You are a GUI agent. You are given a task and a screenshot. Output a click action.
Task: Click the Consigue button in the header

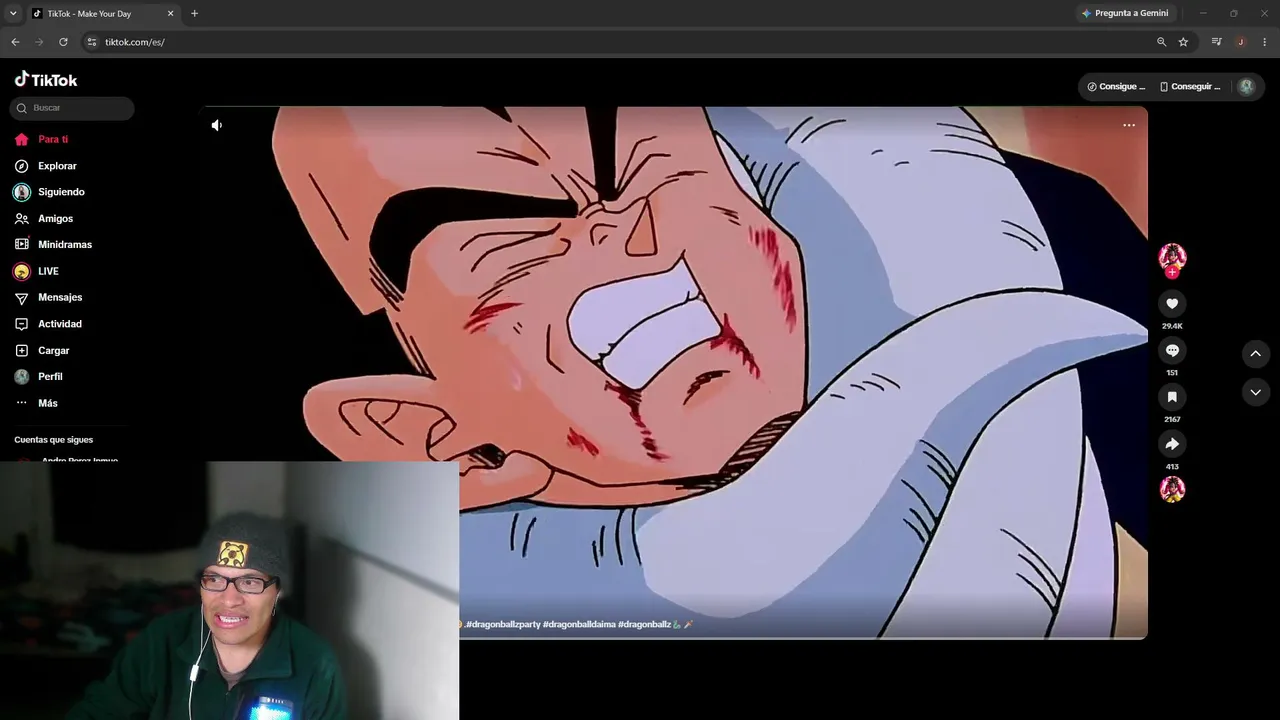(1116, 87)
